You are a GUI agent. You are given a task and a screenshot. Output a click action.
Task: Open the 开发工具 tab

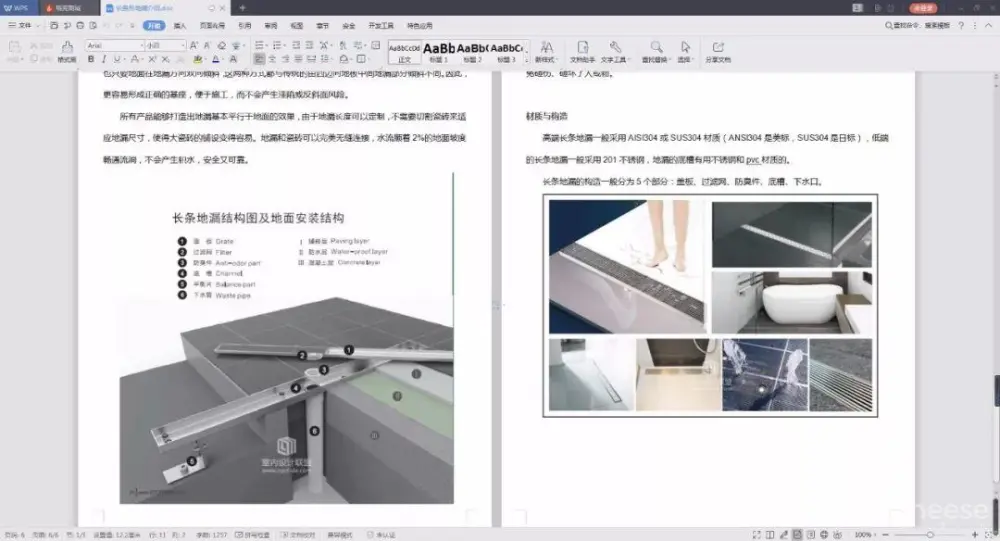tap(381, 26)
